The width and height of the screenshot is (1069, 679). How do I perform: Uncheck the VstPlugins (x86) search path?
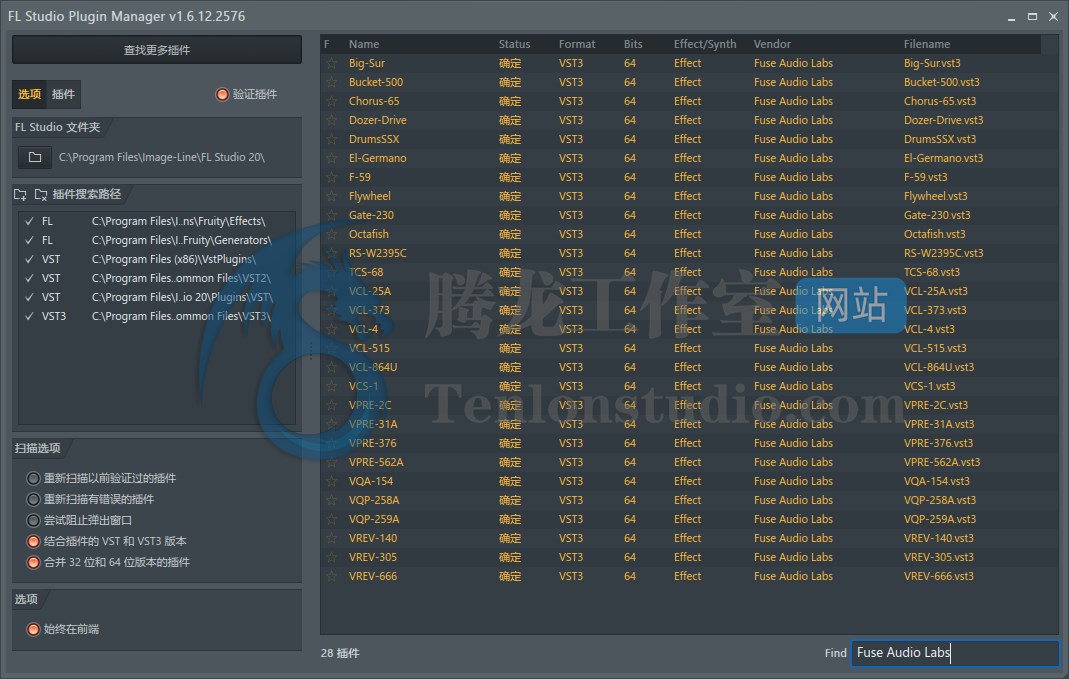pos(29,260)
